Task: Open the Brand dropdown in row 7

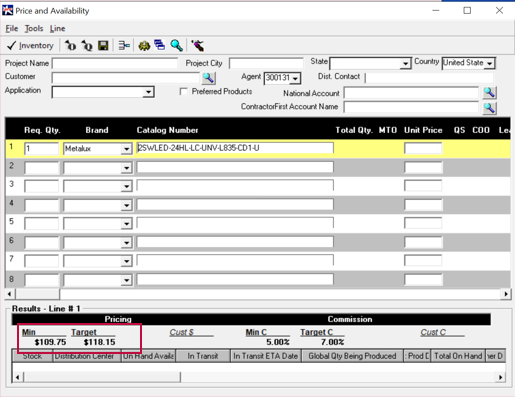Action: pyautogui.click(x=127, y=261)
